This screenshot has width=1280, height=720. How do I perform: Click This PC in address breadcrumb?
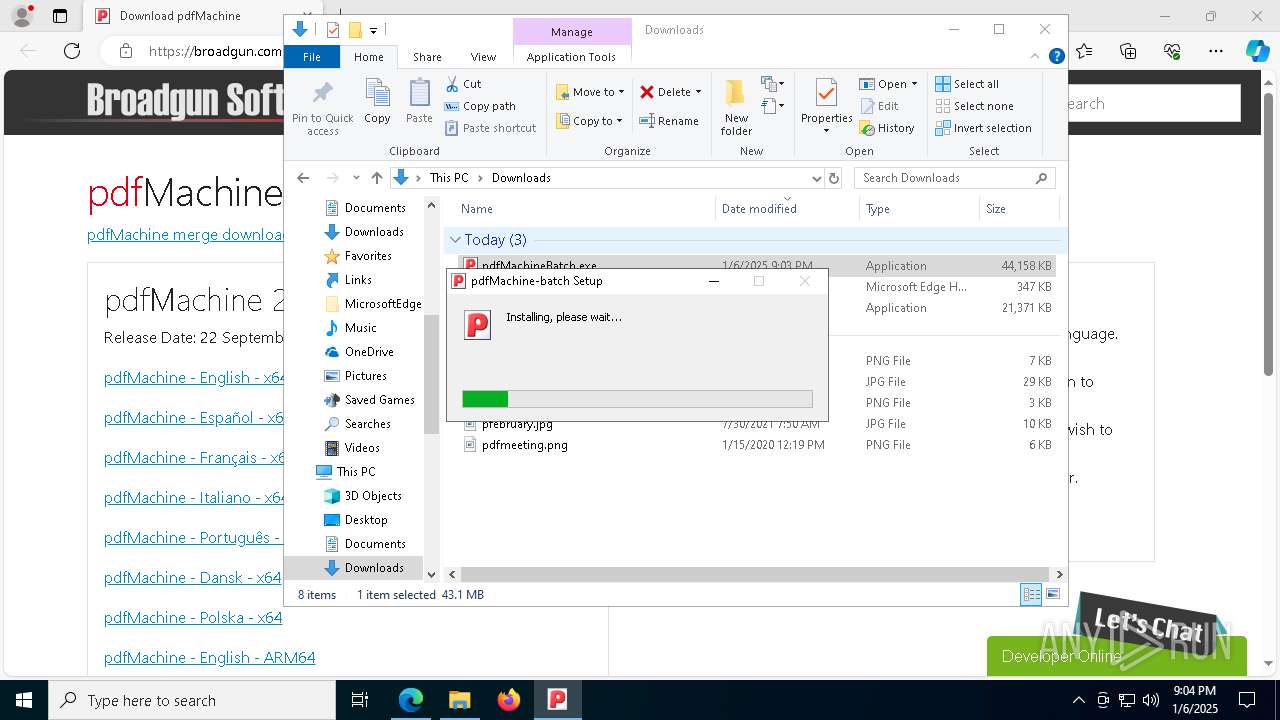(x=448, y=178)
